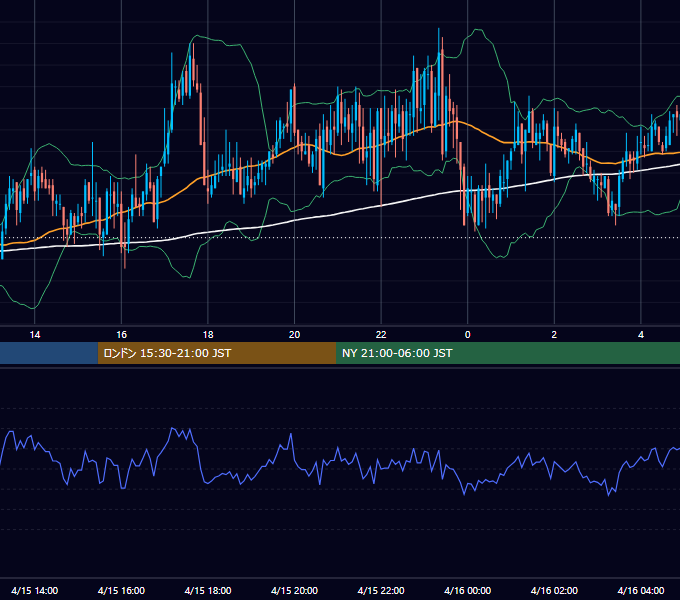Click the 4/15 16:00 time label

click(121, 590)
